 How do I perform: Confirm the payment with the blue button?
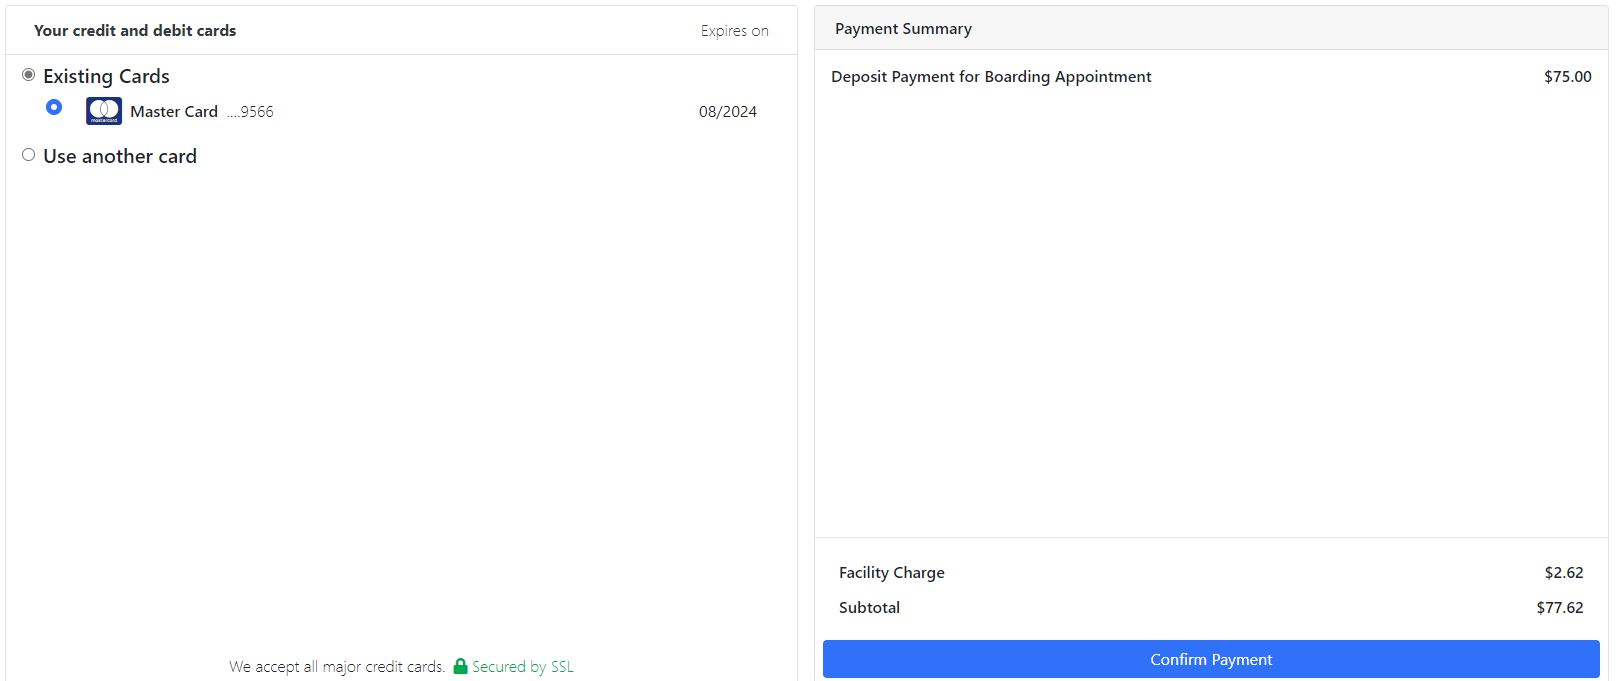coord(1211,659)
